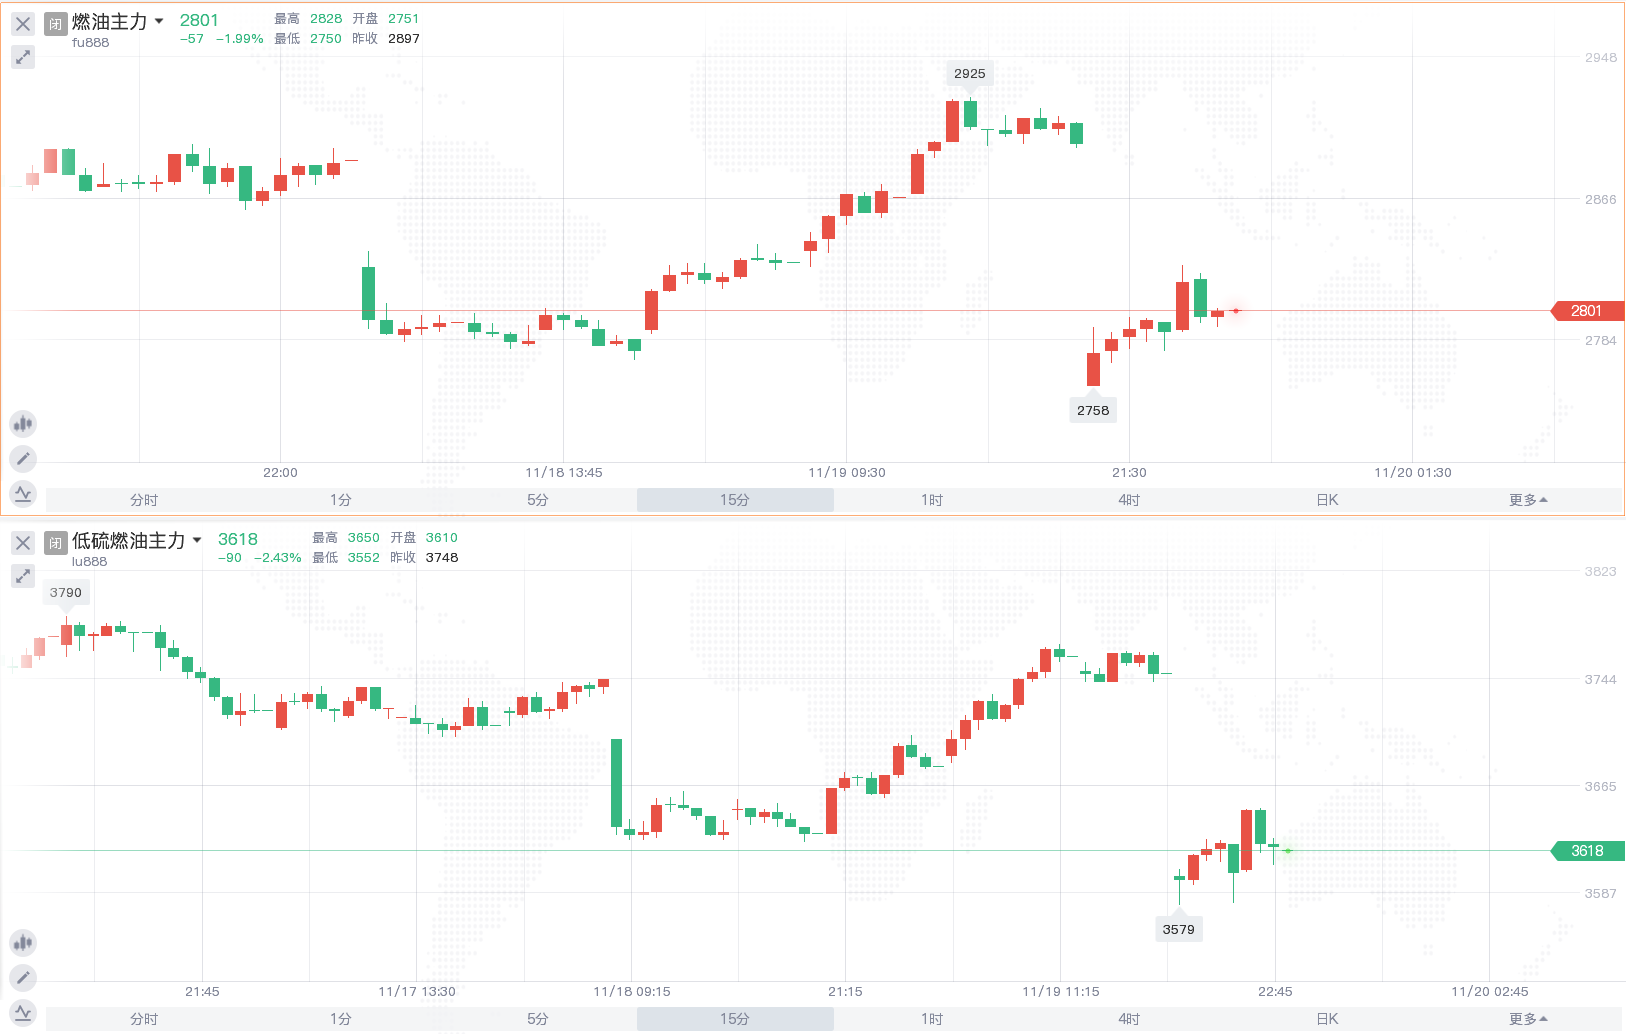The width and height of the screenshot is (1626, 1034).
Task: Click the 2925 high price marker
Action: (969, 74)
